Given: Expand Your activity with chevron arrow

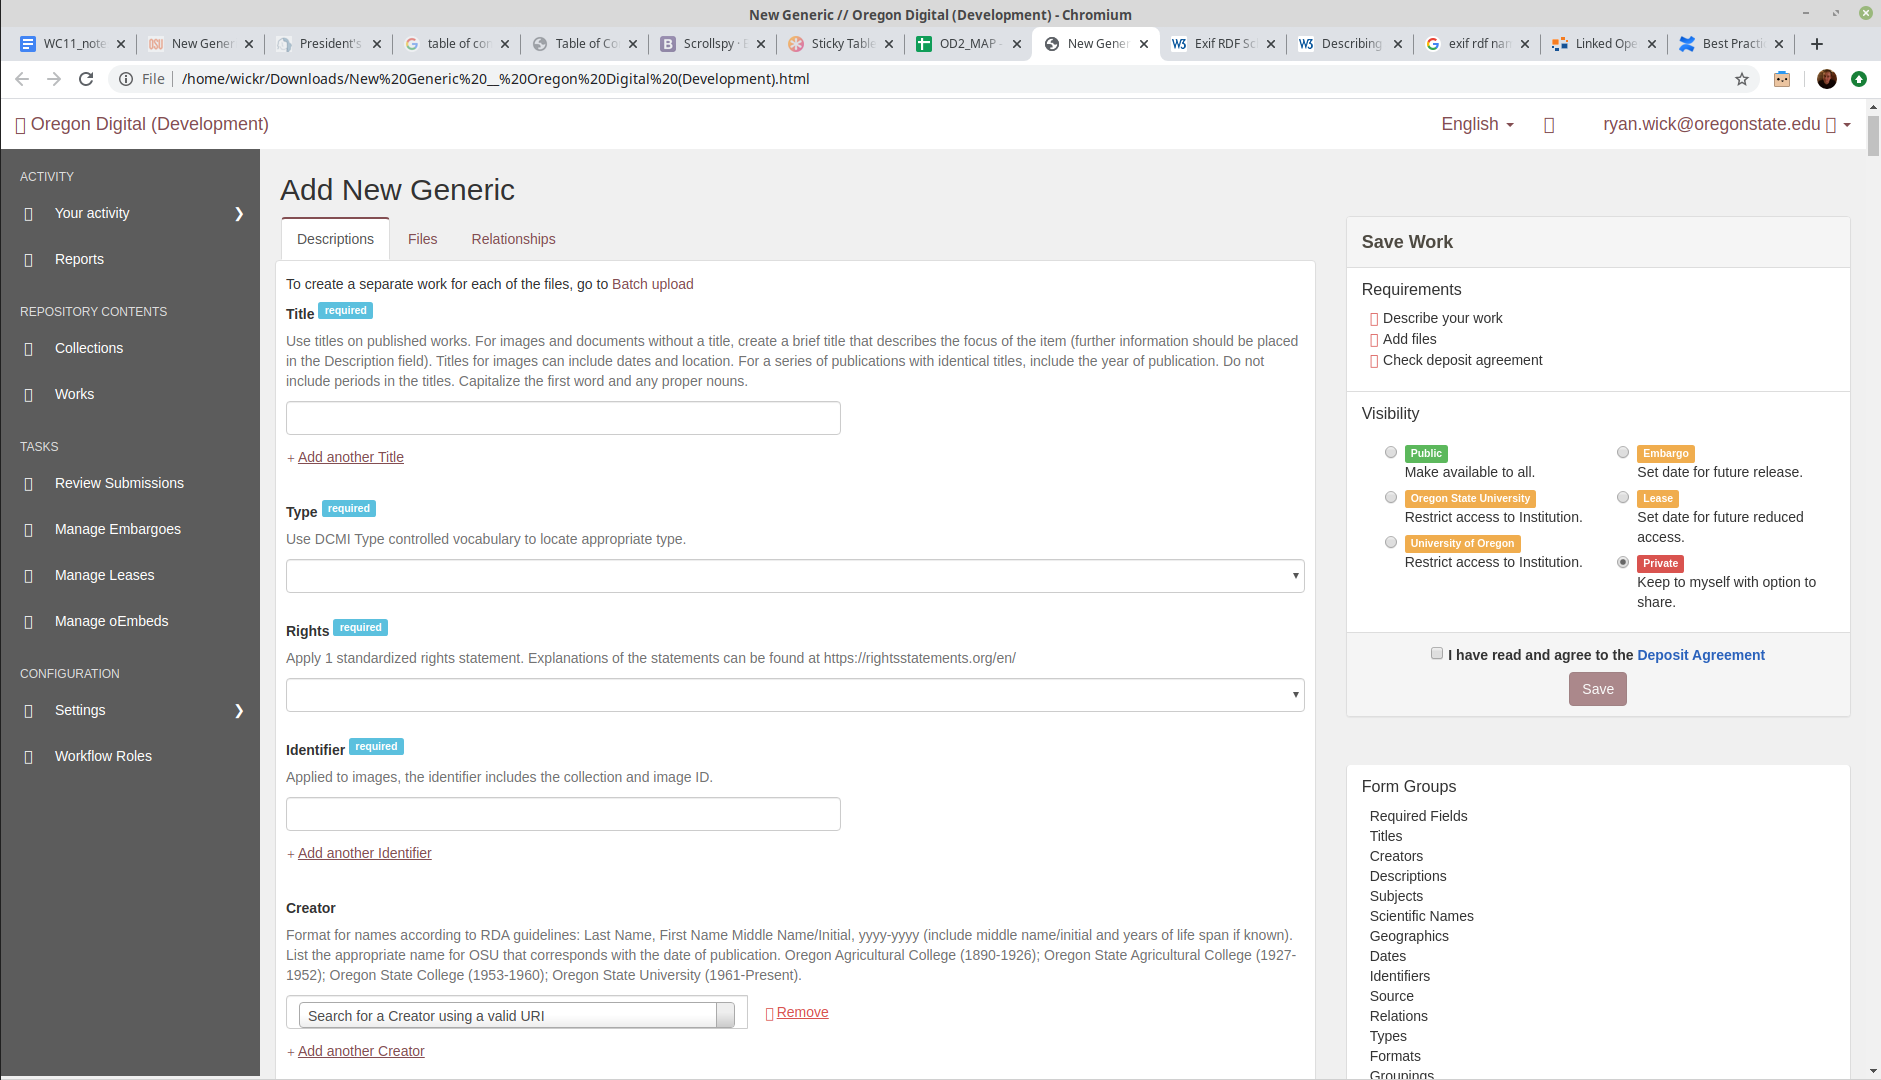Looking at the screenshot, I should (x=239, y=214).
